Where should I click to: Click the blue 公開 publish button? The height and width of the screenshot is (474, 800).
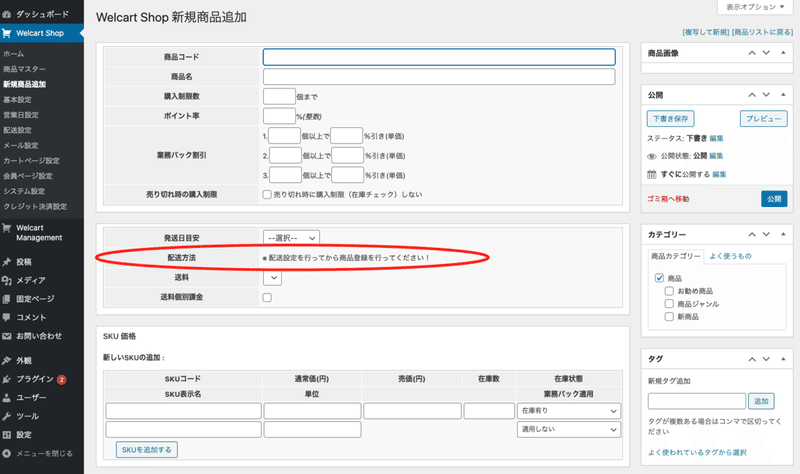tap(774, 199)
